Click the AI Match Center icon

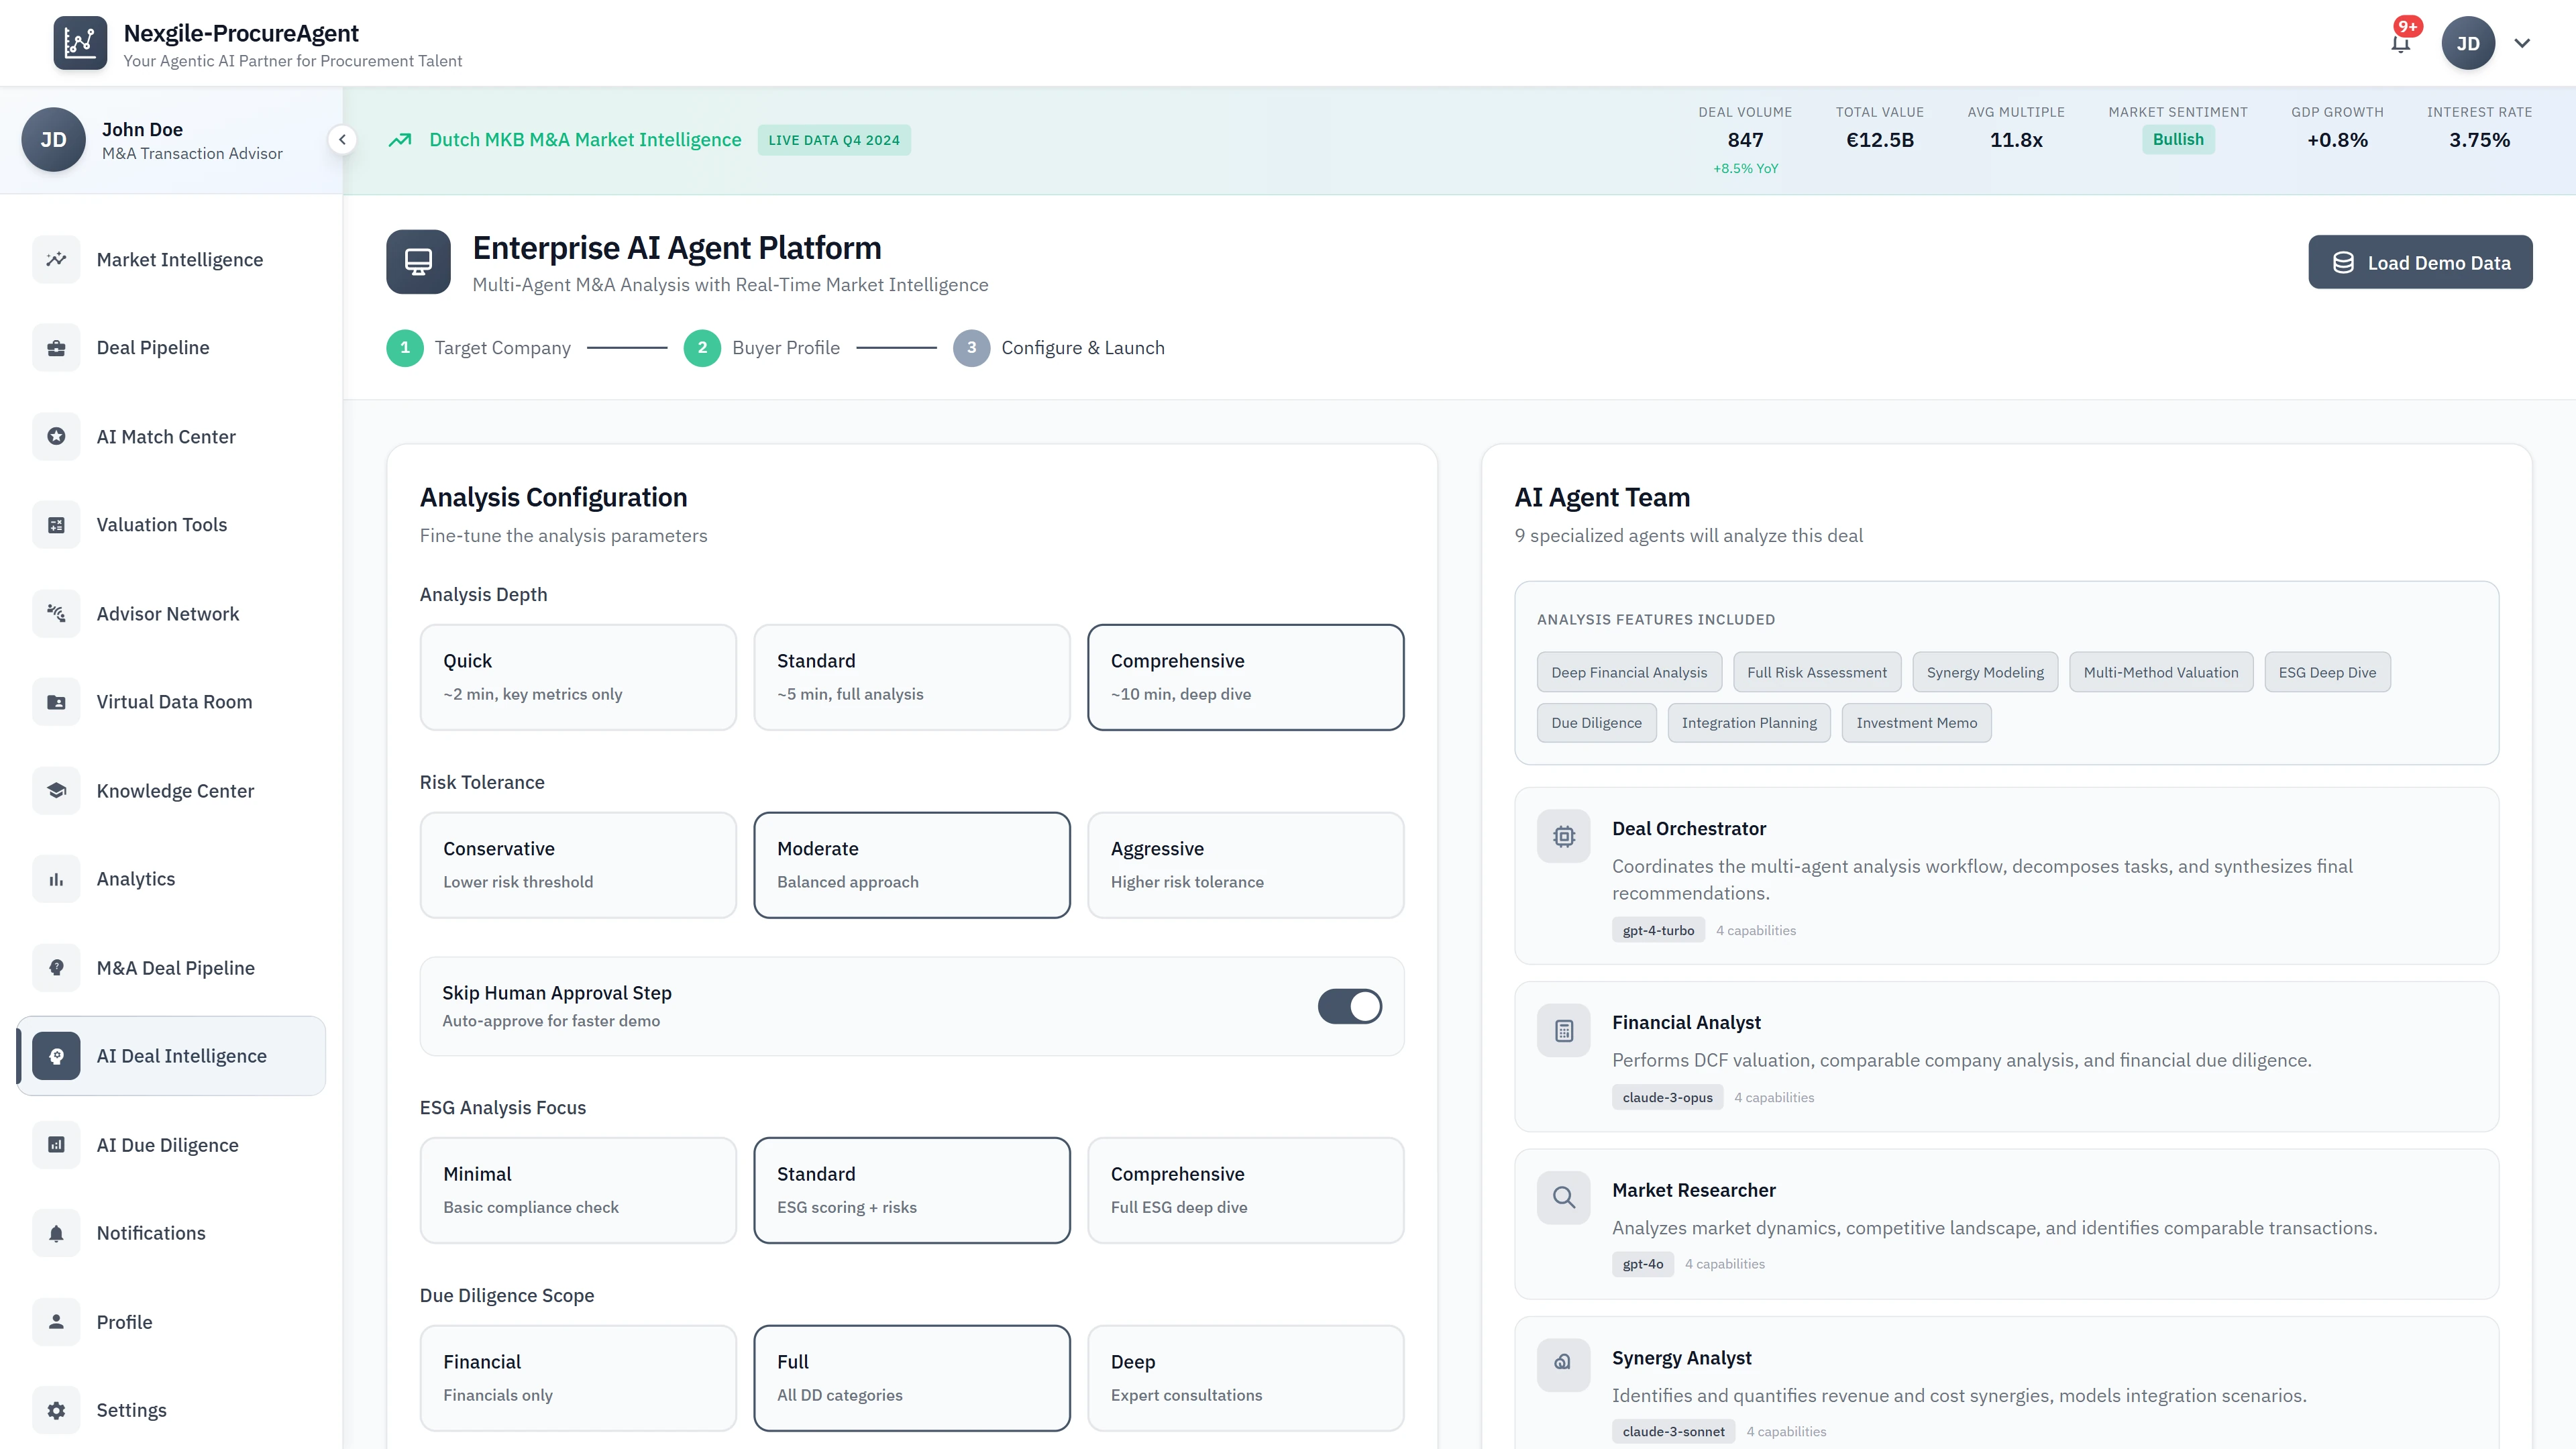pos(56,436)
